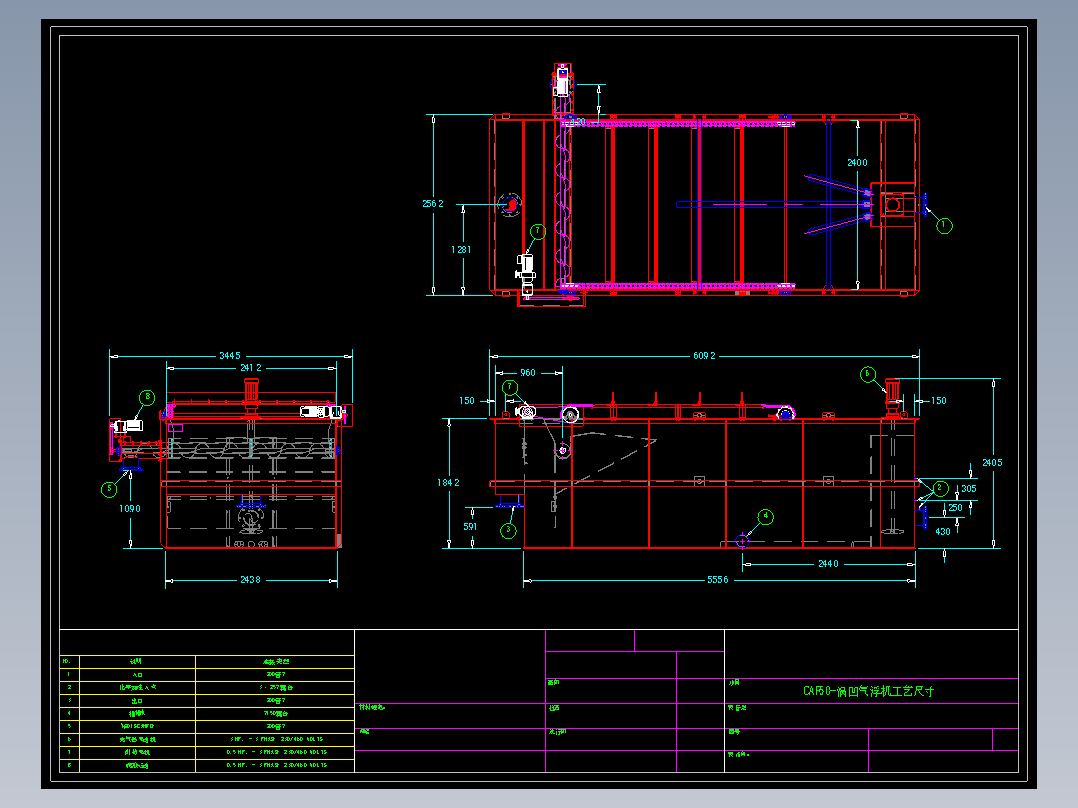Click the title text CAF50-涡凹气浮机工艺尺寸
1078x808 pixels.
click(x=868, y=691)
